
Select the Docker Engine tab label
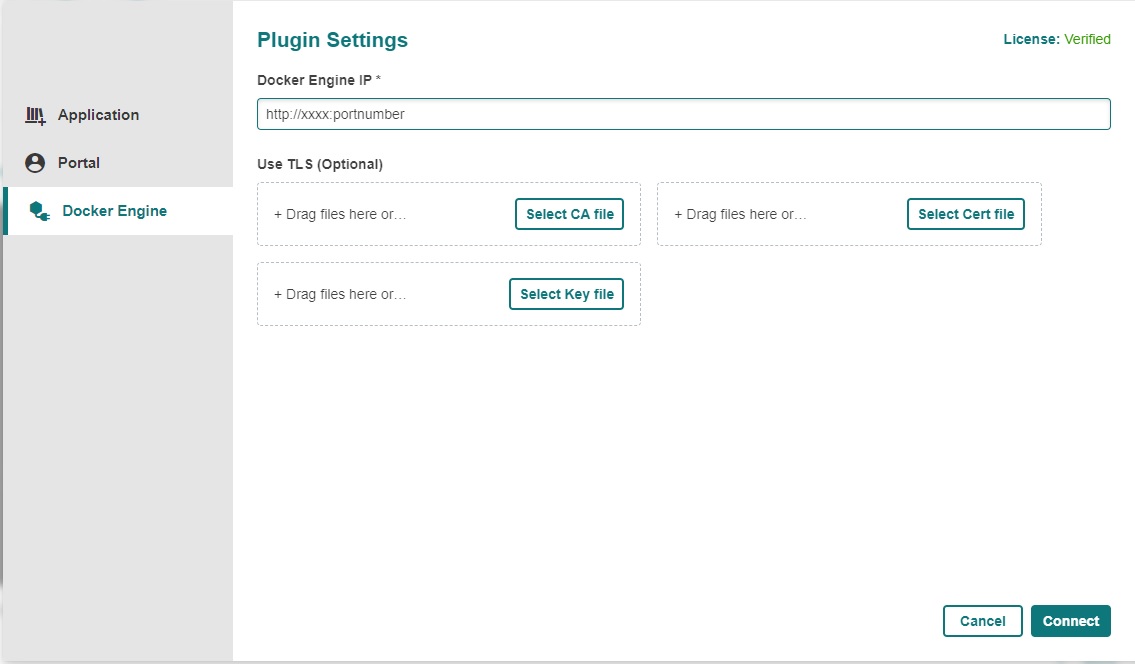pos(114,211)
